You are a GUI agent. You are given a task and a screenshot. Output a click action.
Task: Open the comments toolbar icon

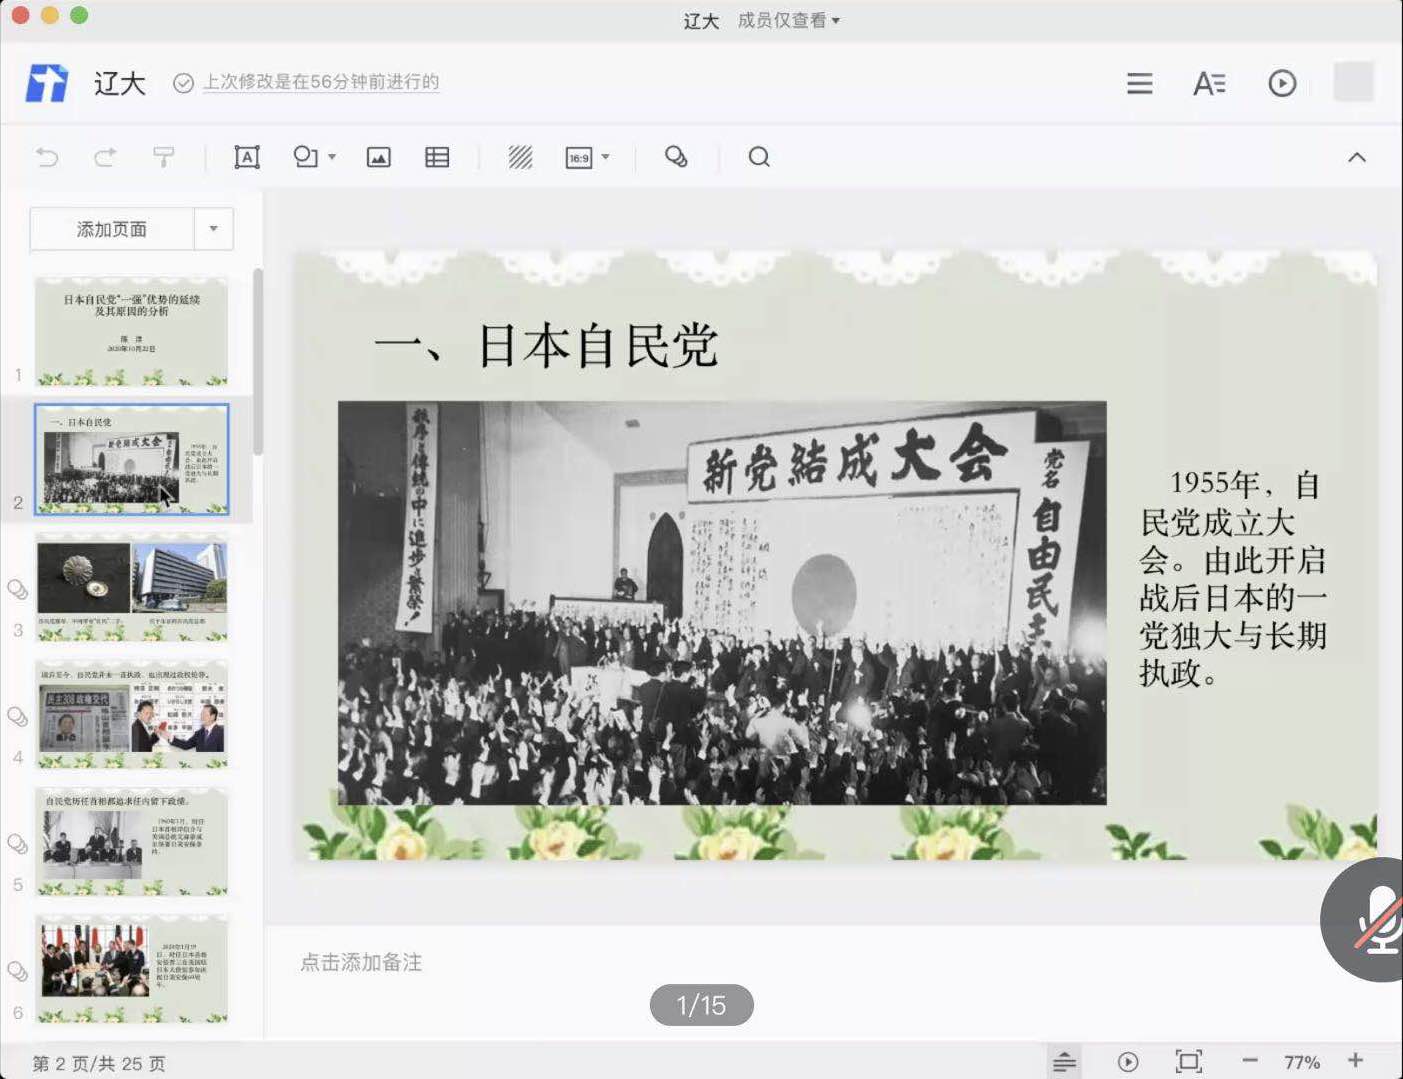(x=676, y=157)
